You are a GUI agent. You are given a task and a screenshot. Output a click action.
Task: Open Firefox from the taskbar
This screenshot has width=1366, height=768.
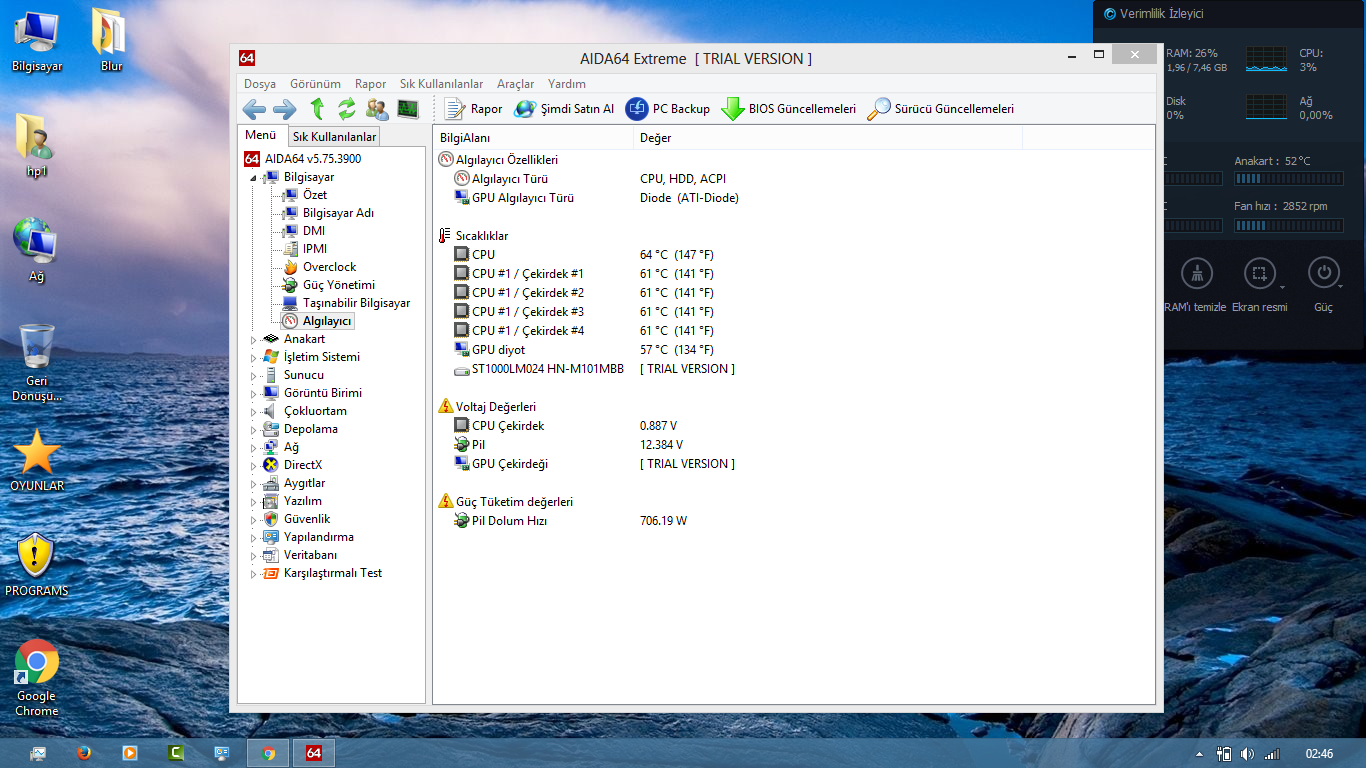pyautogui.click(x=84, y=753)
